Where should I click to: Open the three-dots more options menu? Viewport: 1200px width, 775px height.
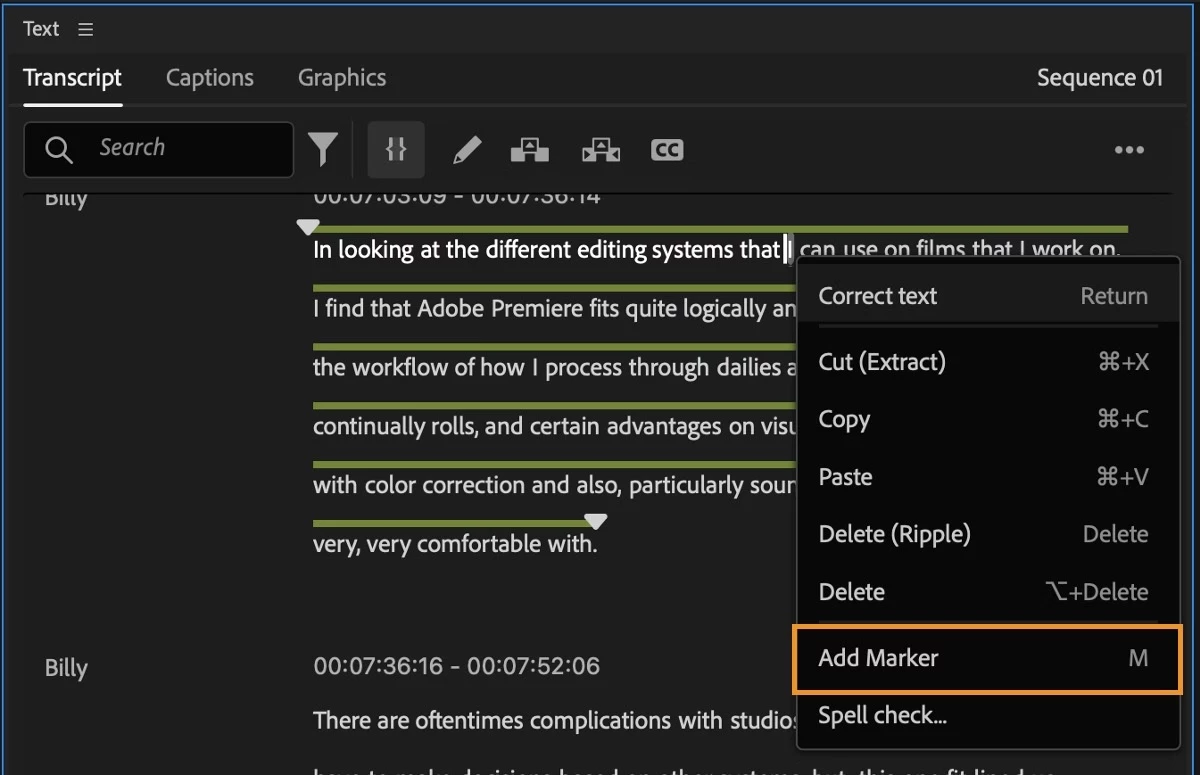tap(1129, 150)
